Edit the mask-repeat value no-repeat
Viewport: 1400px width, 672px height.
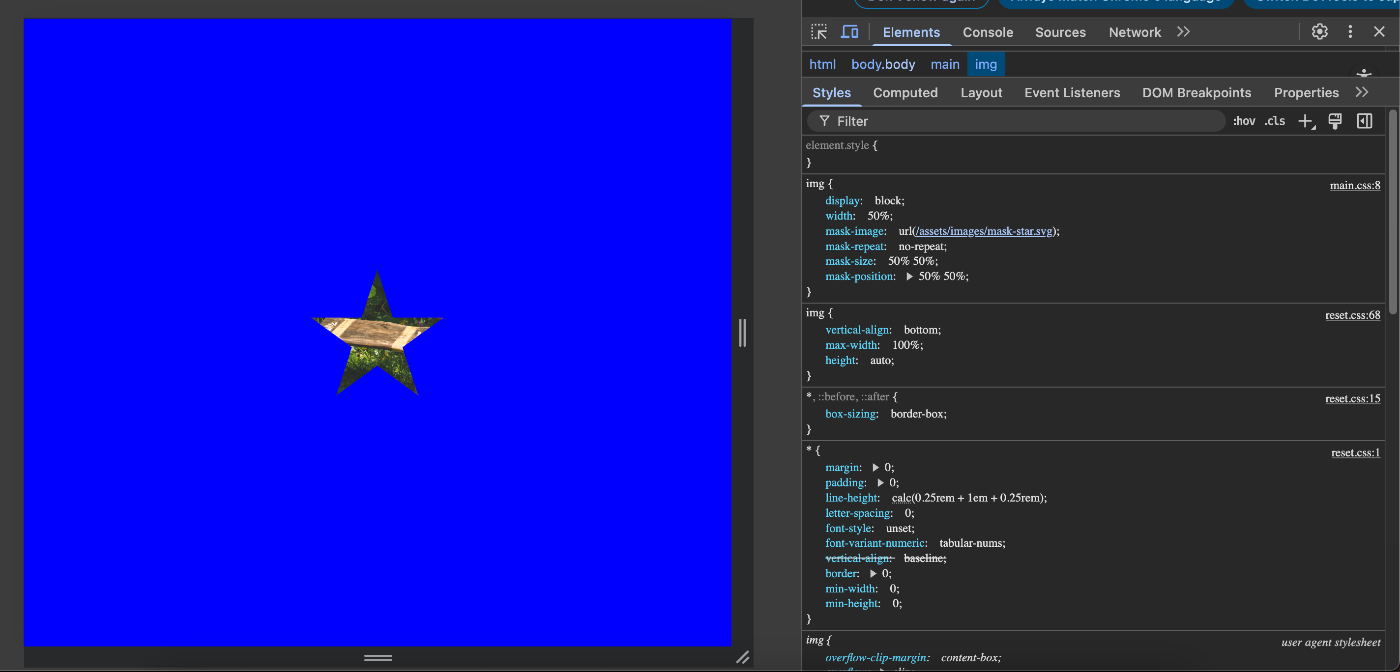(x=922, y=246)
